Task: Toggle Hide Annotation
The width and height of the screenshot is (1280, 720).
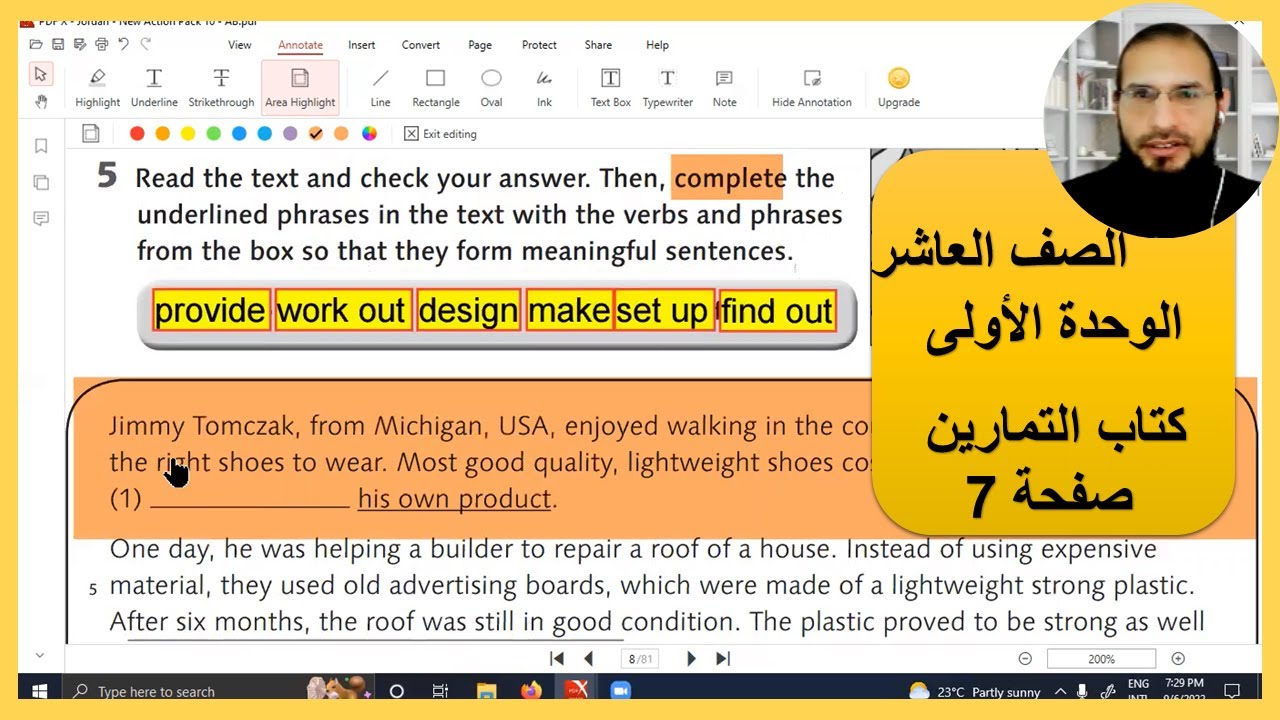Action: point(811,87)
